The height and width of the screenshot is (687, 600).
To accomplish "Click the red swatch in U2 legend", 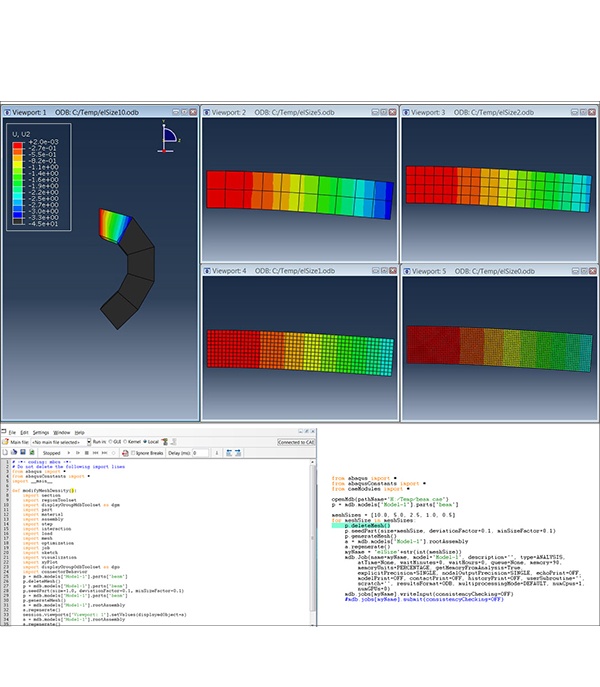I will (x=17, y=145).
